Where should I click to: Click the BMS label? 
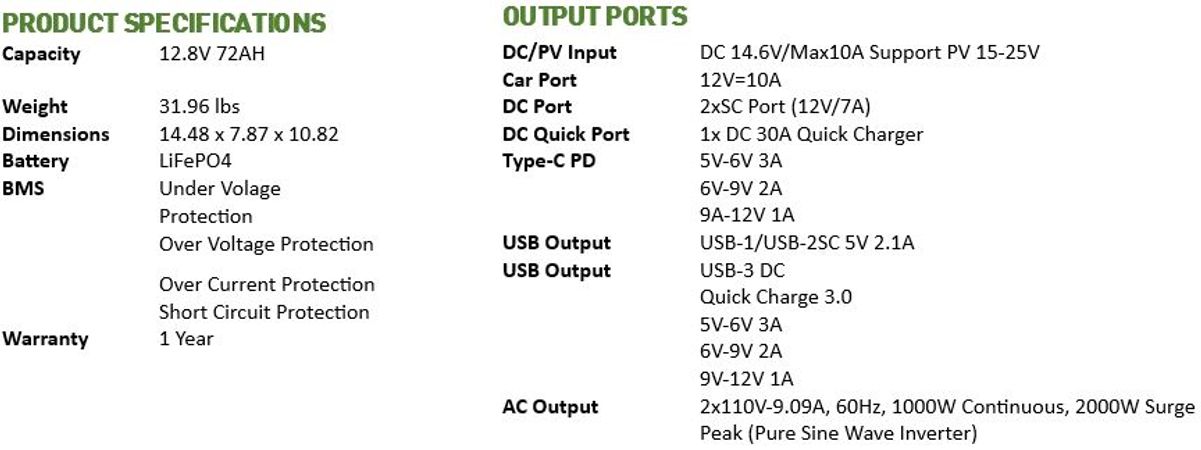click(23, 188)
